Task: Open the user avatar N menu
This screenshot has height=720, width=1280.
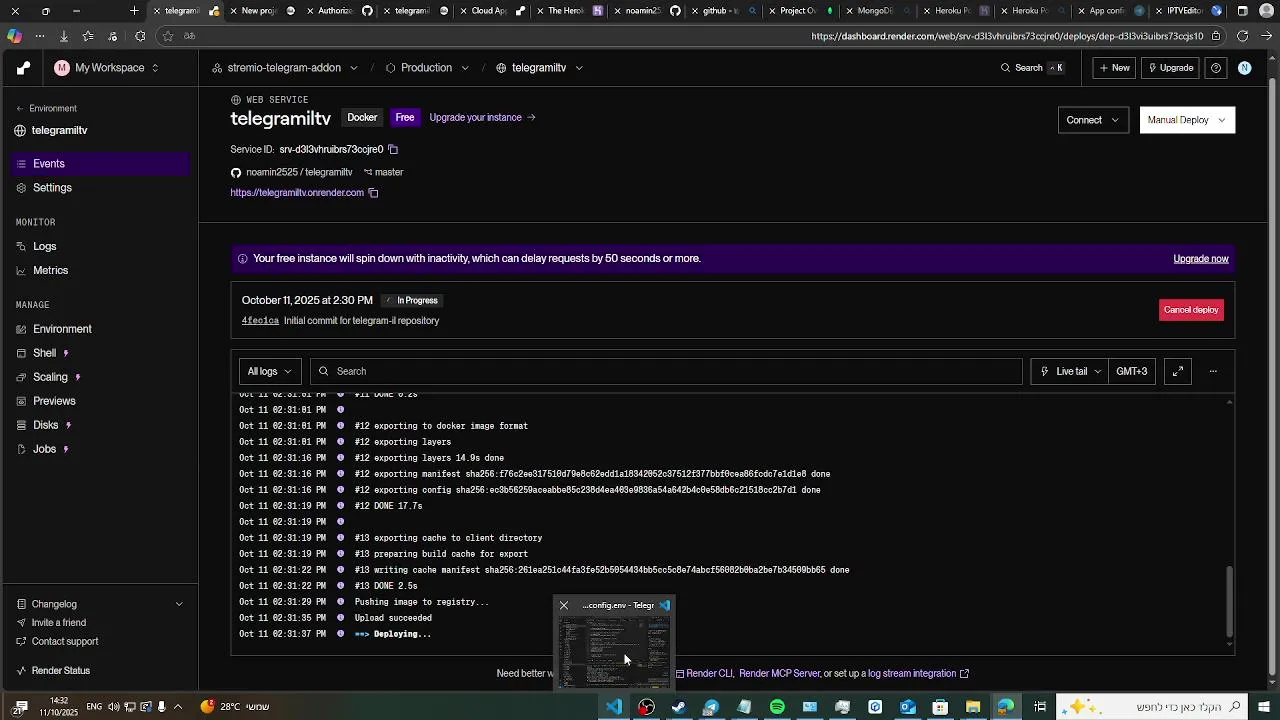Action: 1244,68
